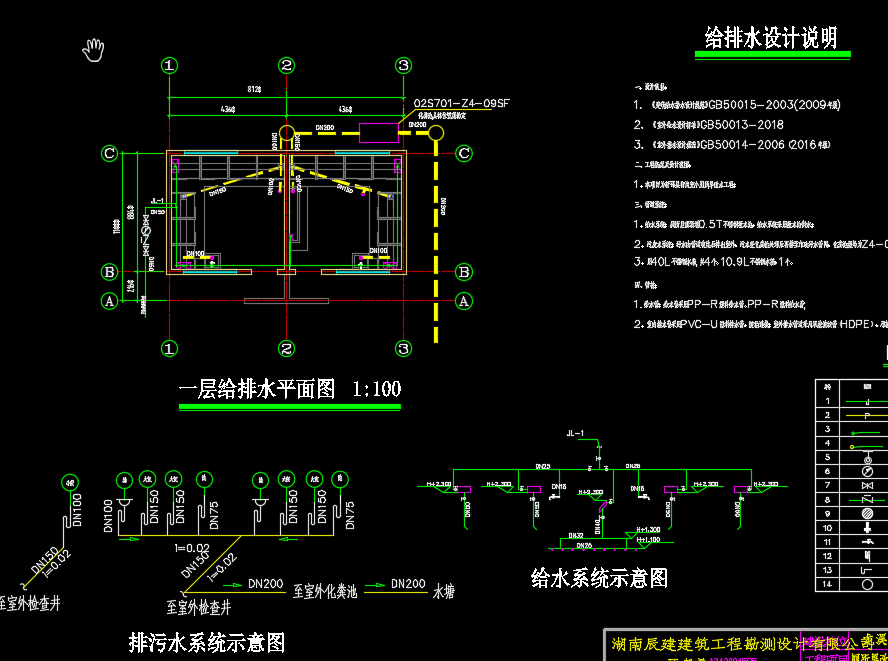888x661 pixels.
Task: Select grid axis bubble 2 above the plan
Action: (287, 65)
